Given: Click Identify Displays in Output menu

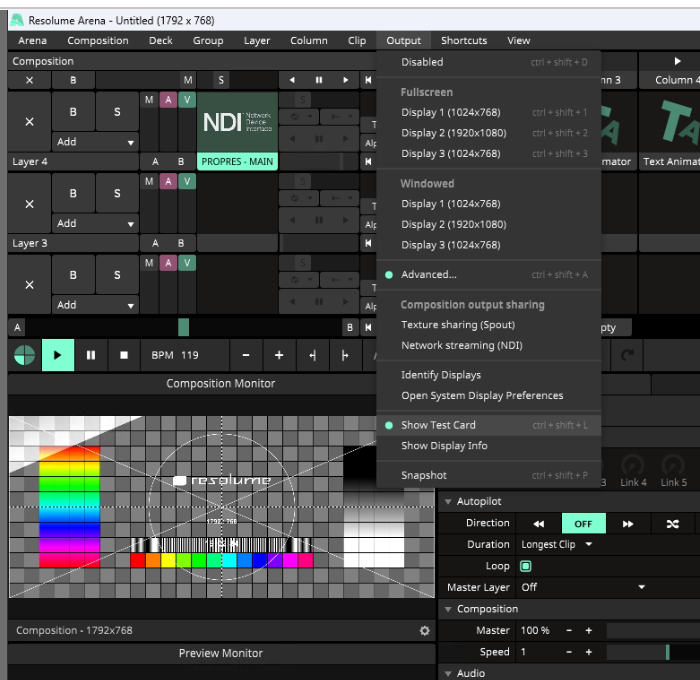Looking at the screenshot, I should pos(440,375).
